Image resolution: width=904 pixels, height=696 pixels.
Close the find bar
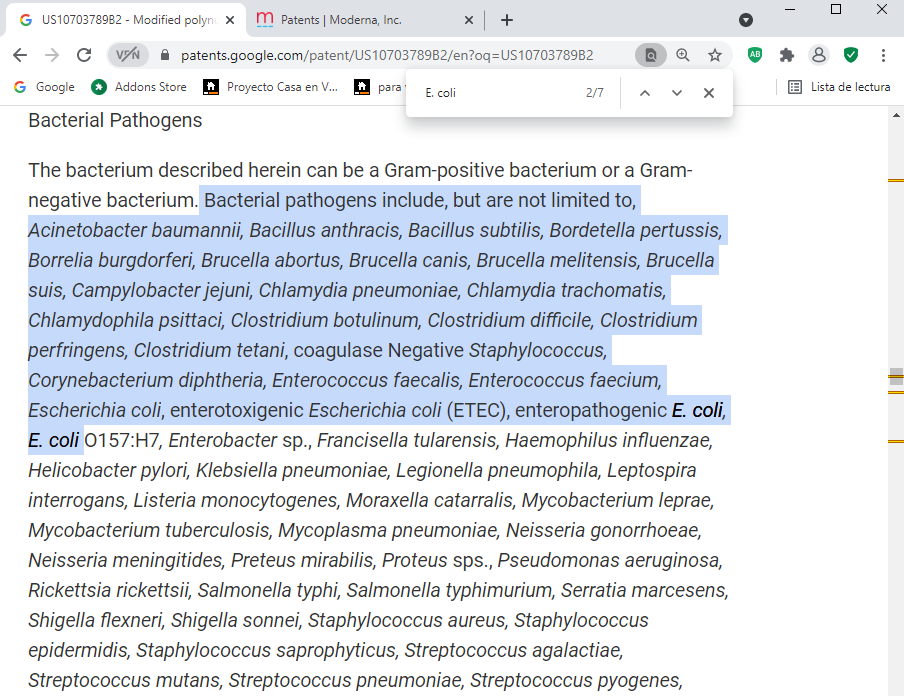(x=709, y=93)
